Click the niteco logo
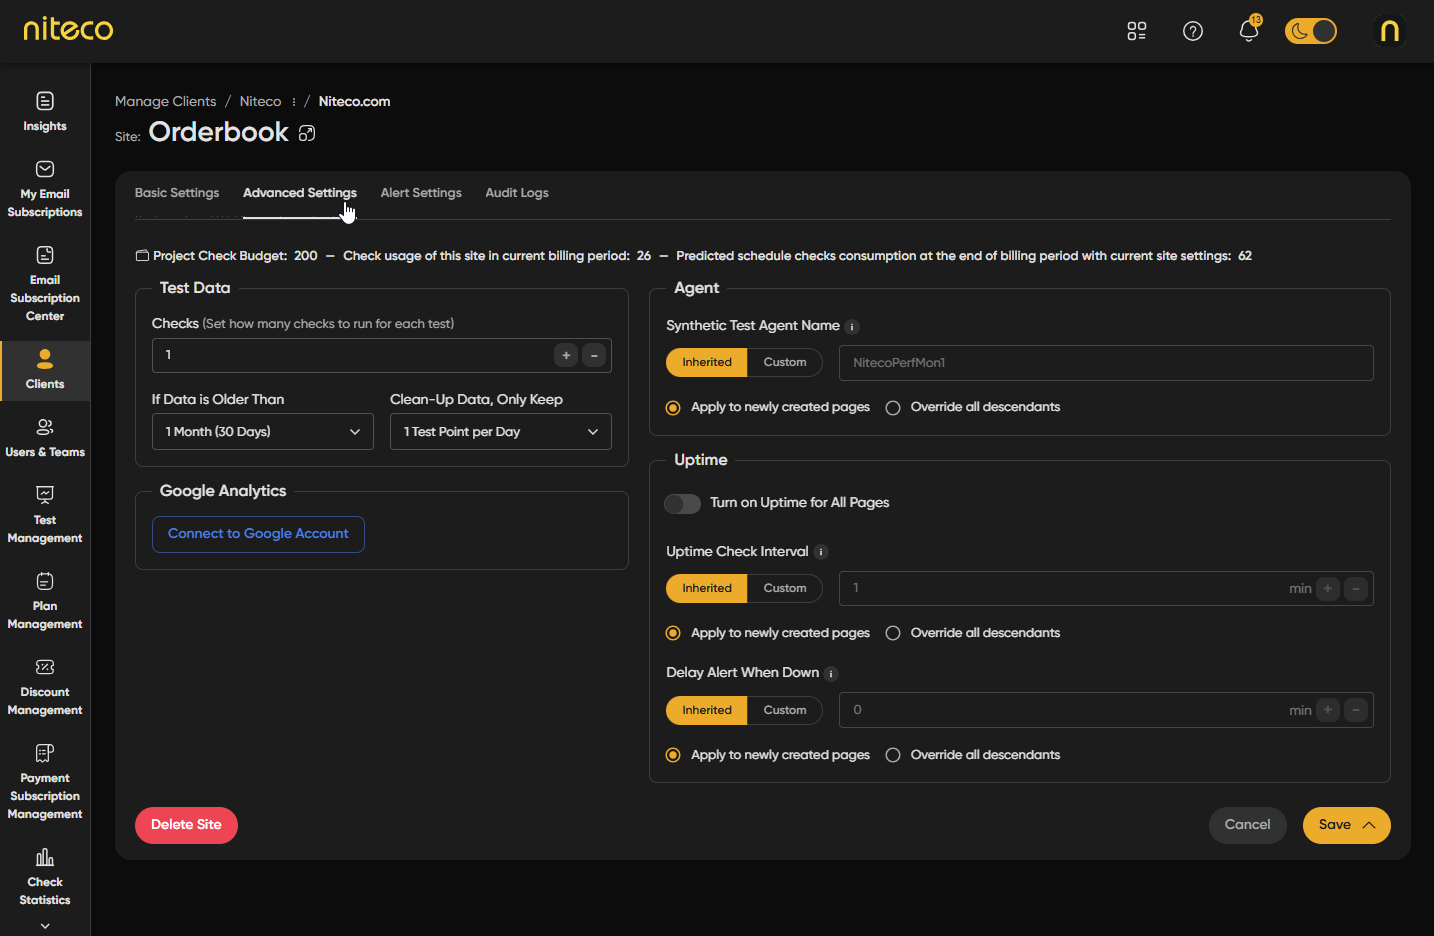Viewport: 1434px width, 936px height. [x=68, y=29]
